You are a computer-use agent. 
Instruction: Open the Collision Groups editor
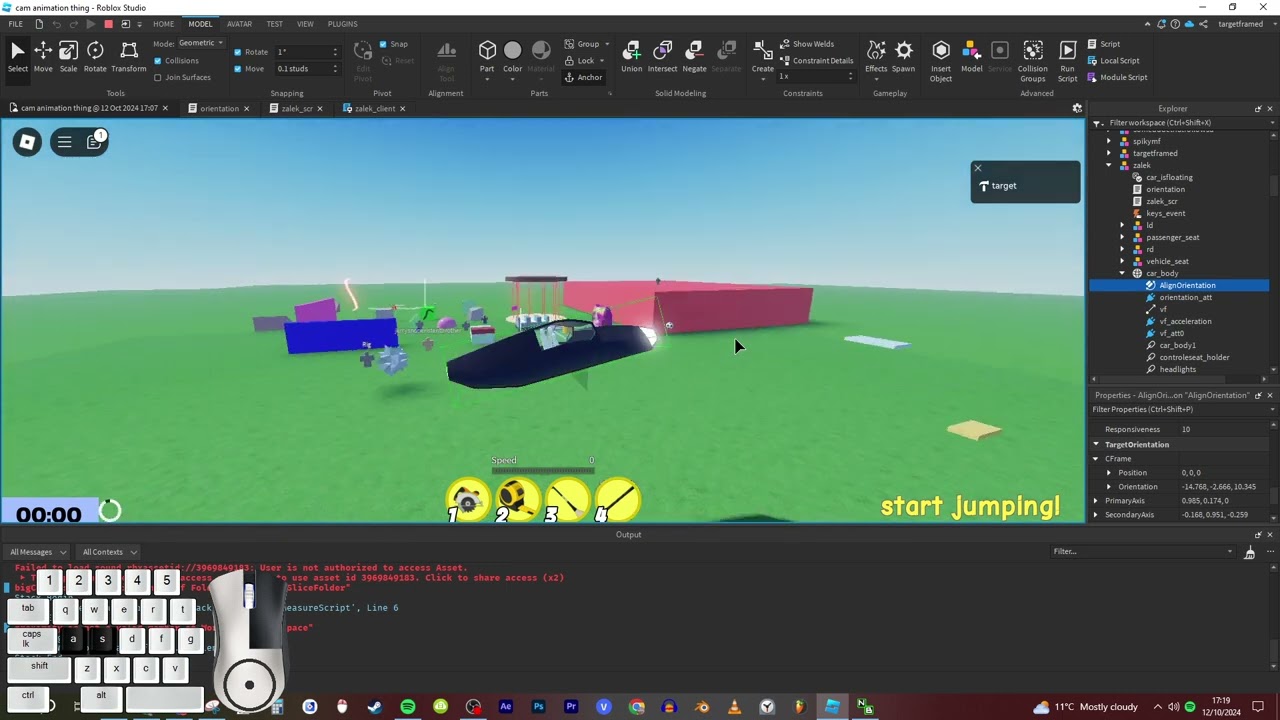tap(1033, 60)
